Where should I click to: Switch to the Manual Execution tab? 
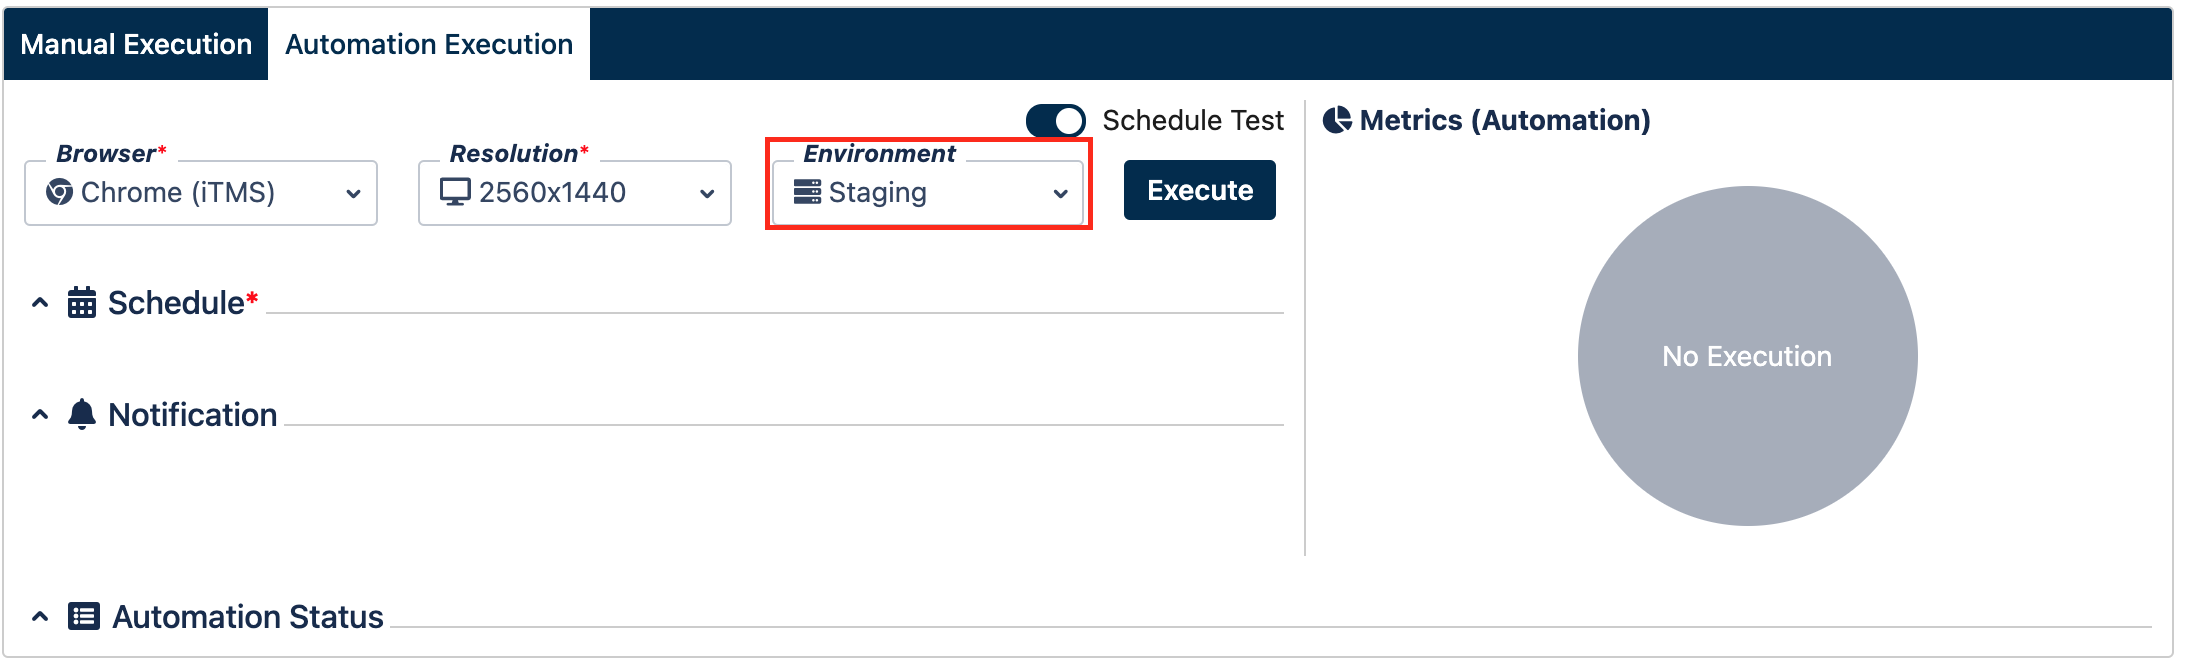[x=136, y=44]
